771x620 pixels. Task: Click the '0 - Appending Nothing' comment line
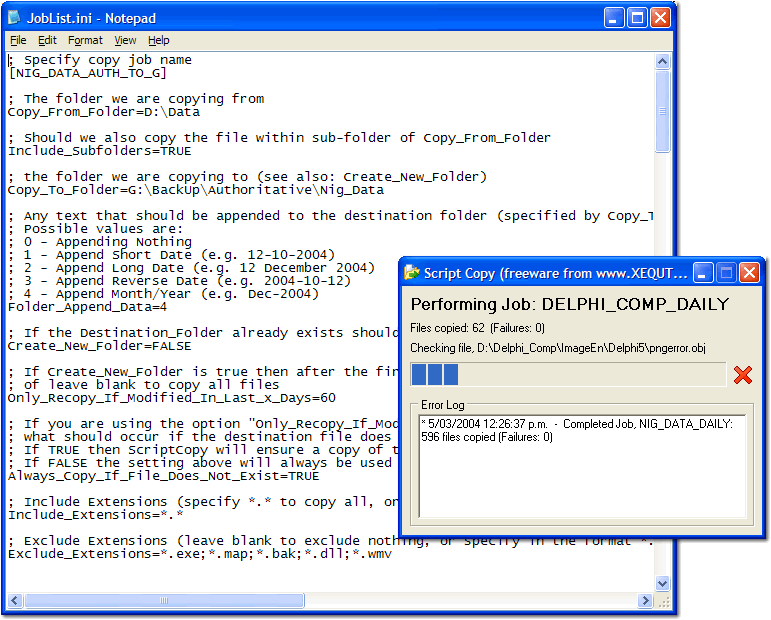[100, 242]
